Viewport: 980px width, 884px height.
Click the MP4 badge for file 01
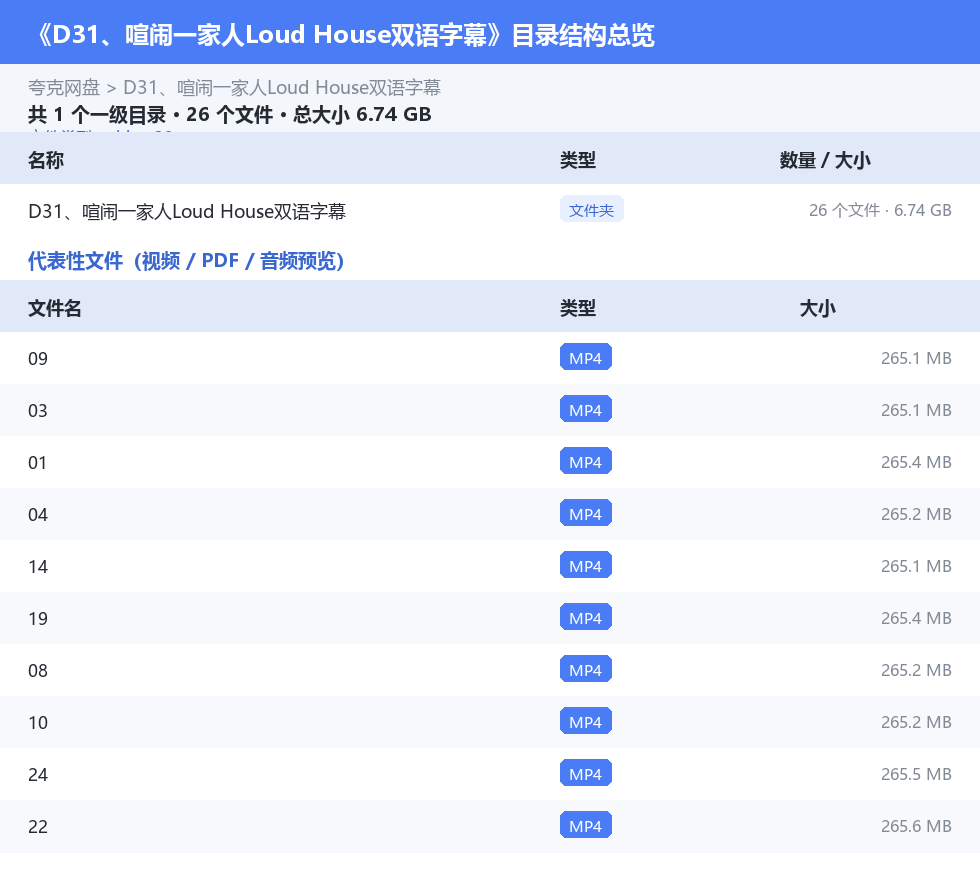point(586,461)
